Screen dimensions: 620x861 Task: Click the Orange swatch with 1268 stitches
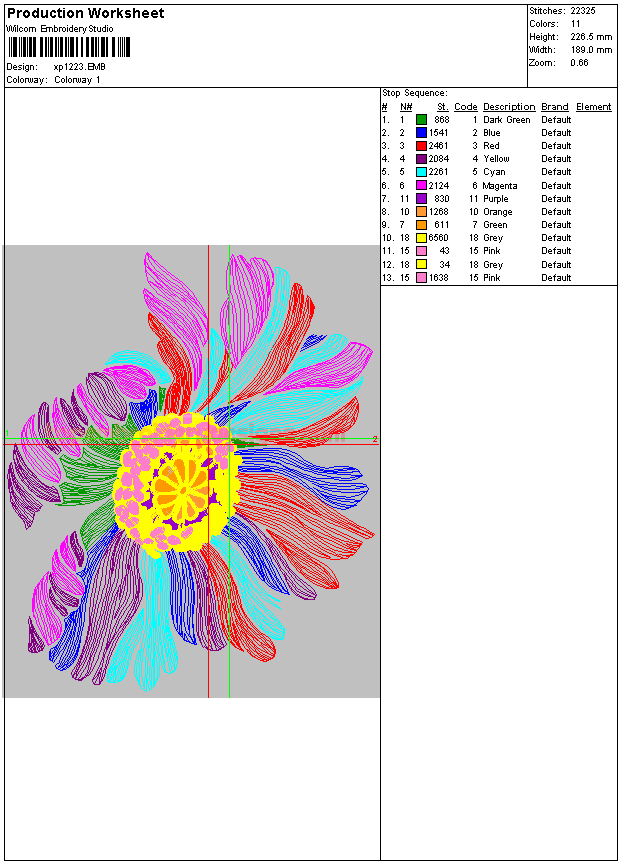(x=421, y=212)
